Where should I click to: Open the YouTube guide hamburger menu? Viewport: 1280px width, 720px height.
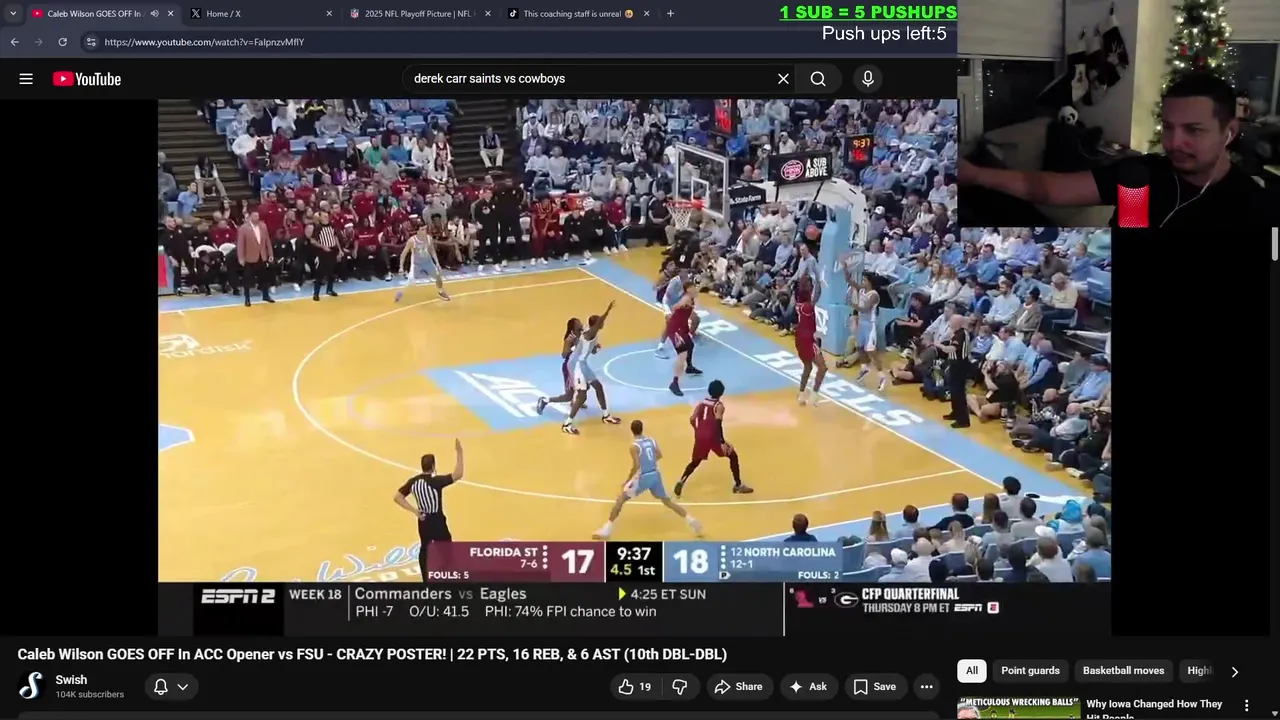pos(26,79)
